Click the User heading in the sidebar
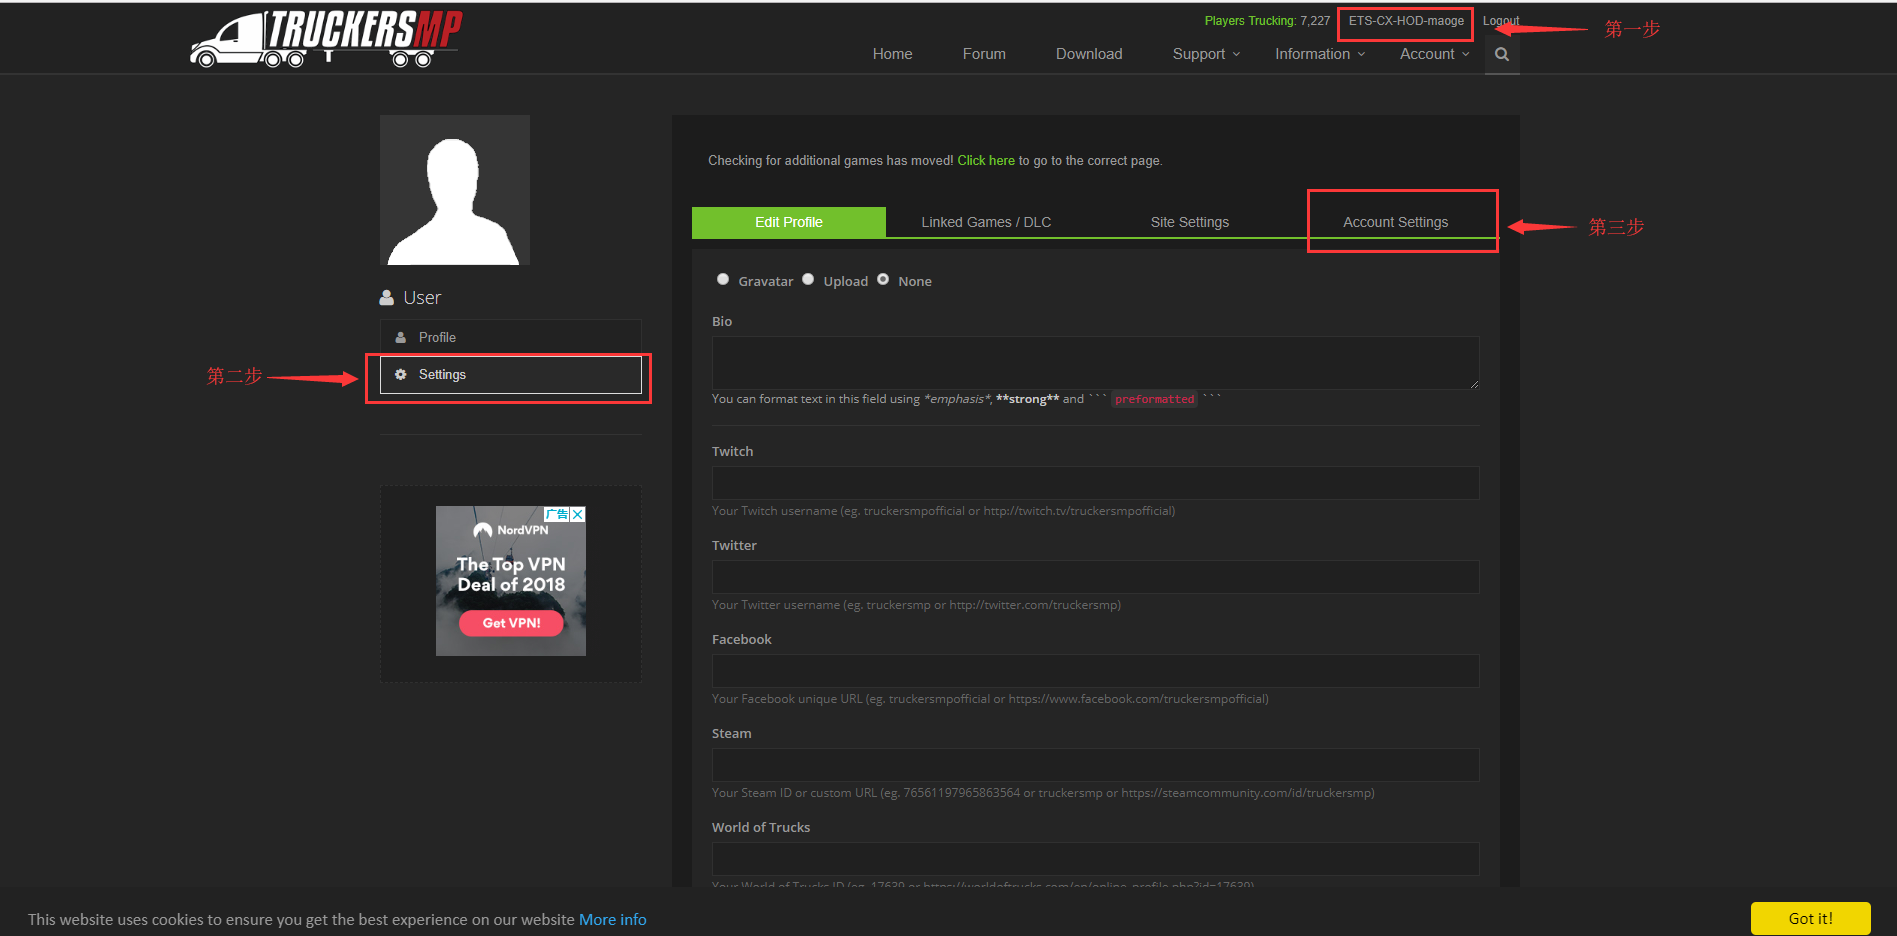The width and height of the screenshot is (1897, 936). click(421, 298)
